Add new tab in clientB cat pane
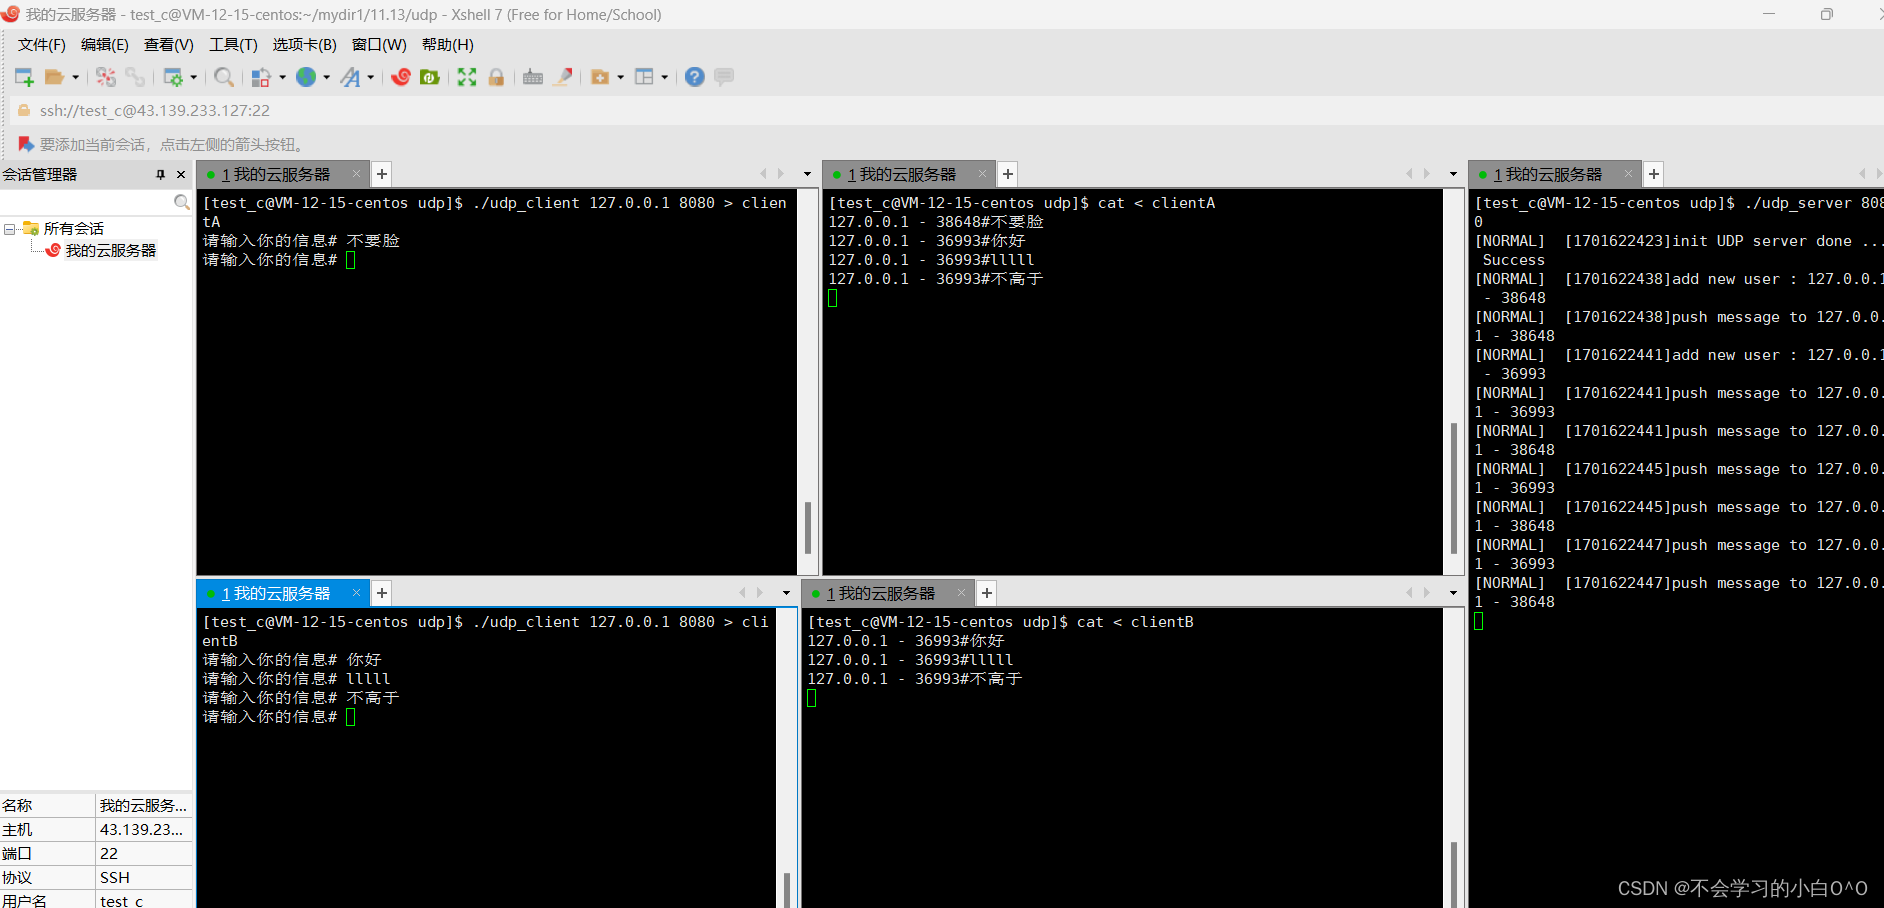The image size is (1884, 908). (x=987, y=593)
